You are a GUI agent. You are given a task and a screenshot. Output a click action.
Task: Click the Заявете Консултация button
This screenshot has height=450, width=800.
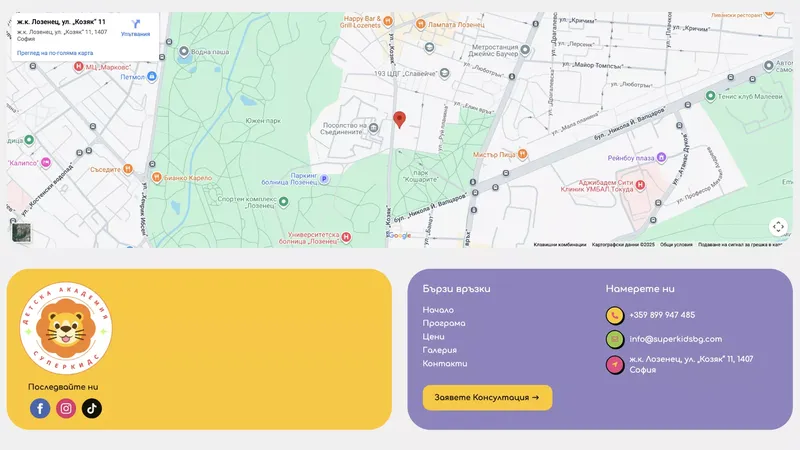487,397
